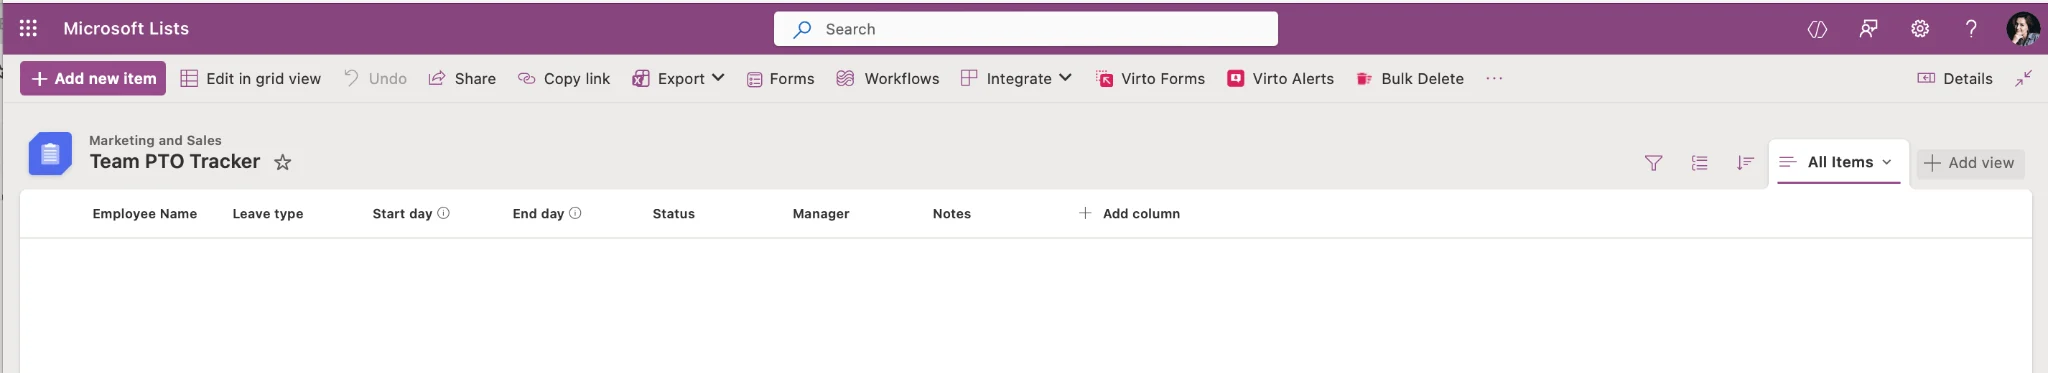Image resolution: width=2048 pixels, height=373 pixels.
Task: Open Manager column header menu
Action: [821, 213]
